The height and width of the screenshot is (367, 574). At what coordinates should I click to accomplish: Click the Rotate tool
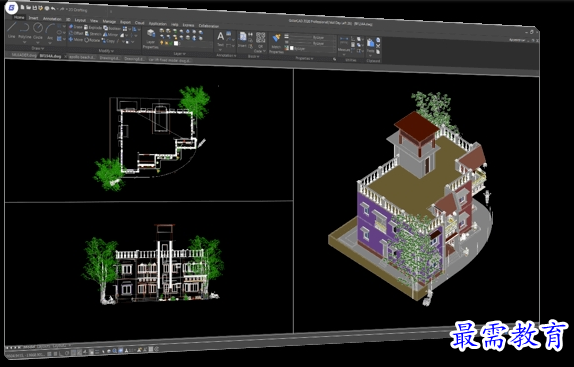click(92, 40)
